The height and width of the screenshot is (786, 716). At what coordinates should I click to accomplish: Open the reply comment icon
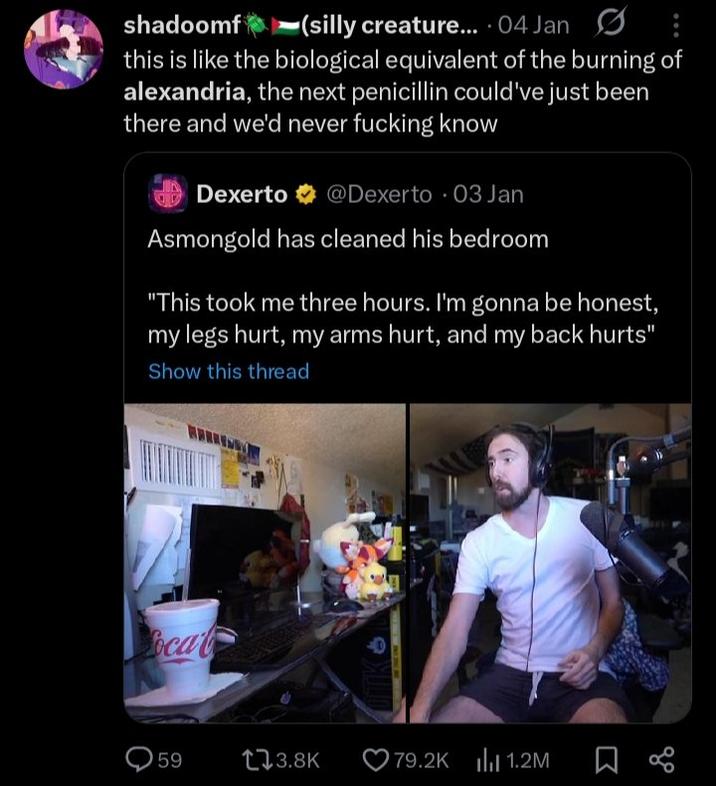[139, 760]
